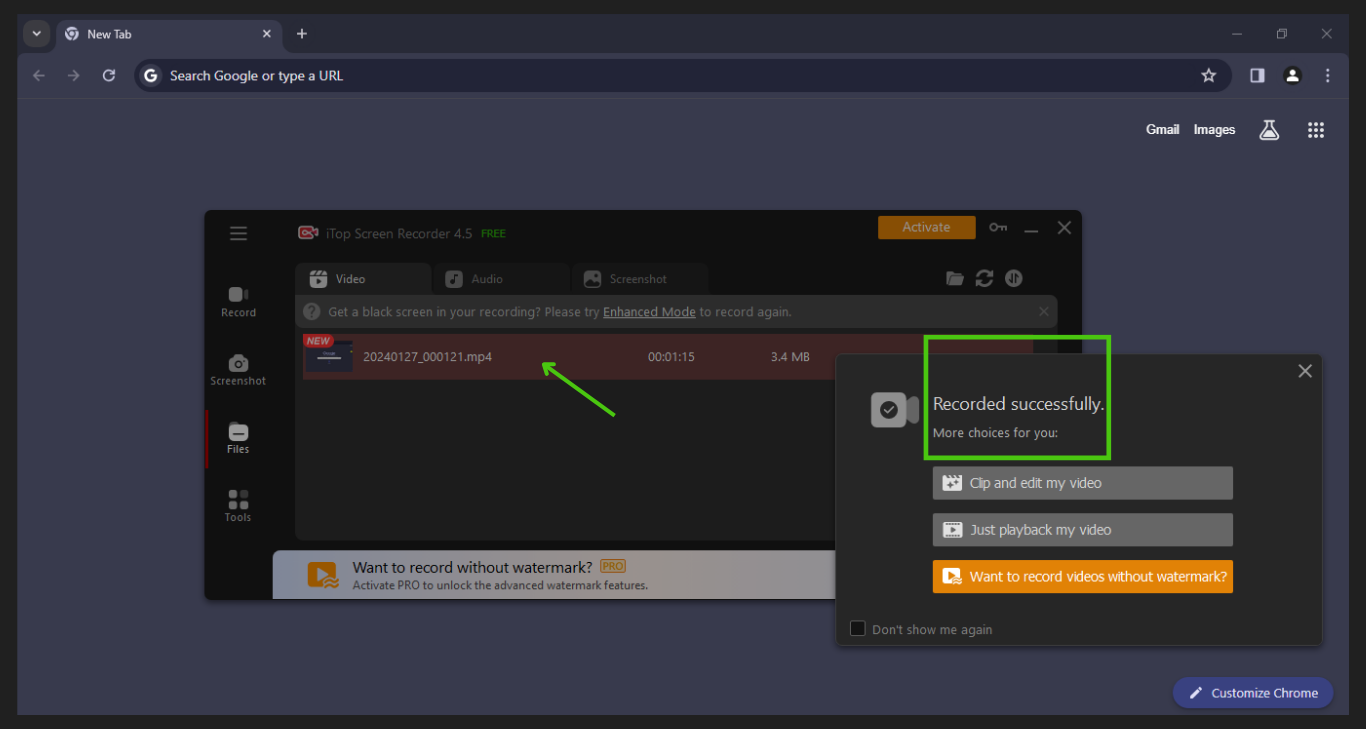Switch to the Screenshot tab
The height and width of the screenshot is (729, 1366).
pos(637,279)
